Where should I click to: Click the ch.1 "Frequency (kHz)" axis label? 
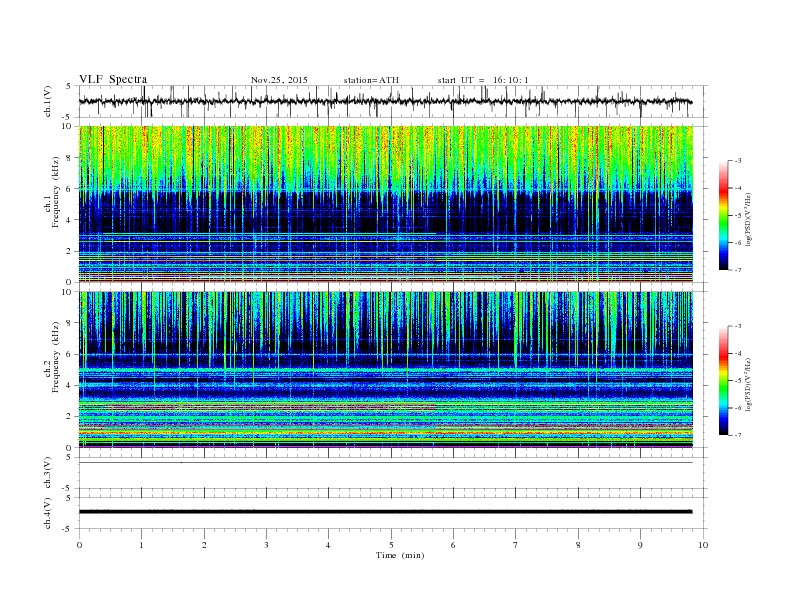56,192
